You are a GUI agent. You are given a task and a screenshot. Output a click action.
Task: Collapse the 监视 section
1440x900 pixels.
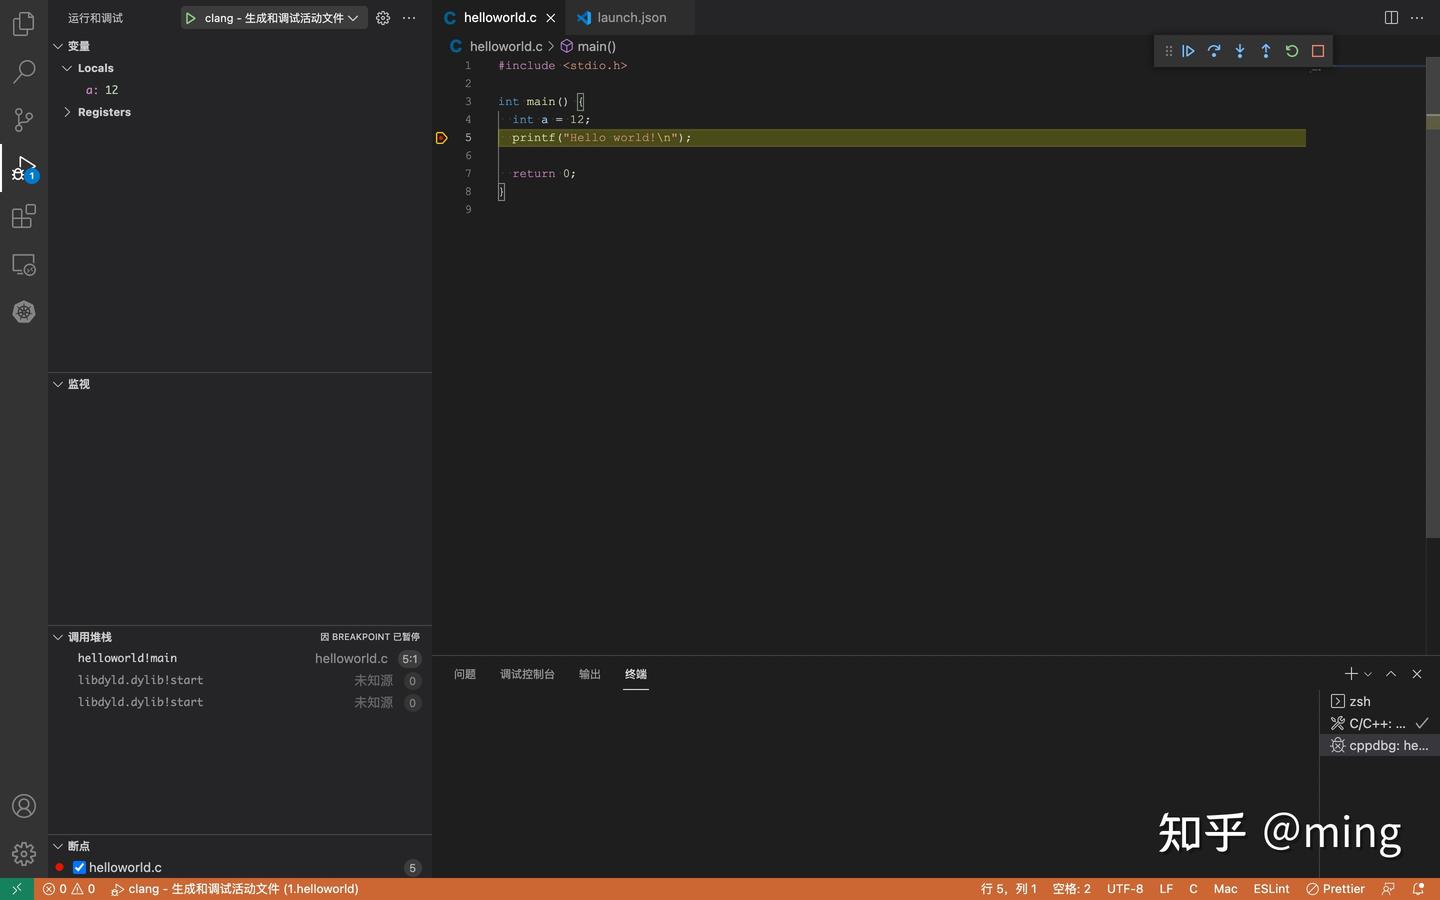58,384
